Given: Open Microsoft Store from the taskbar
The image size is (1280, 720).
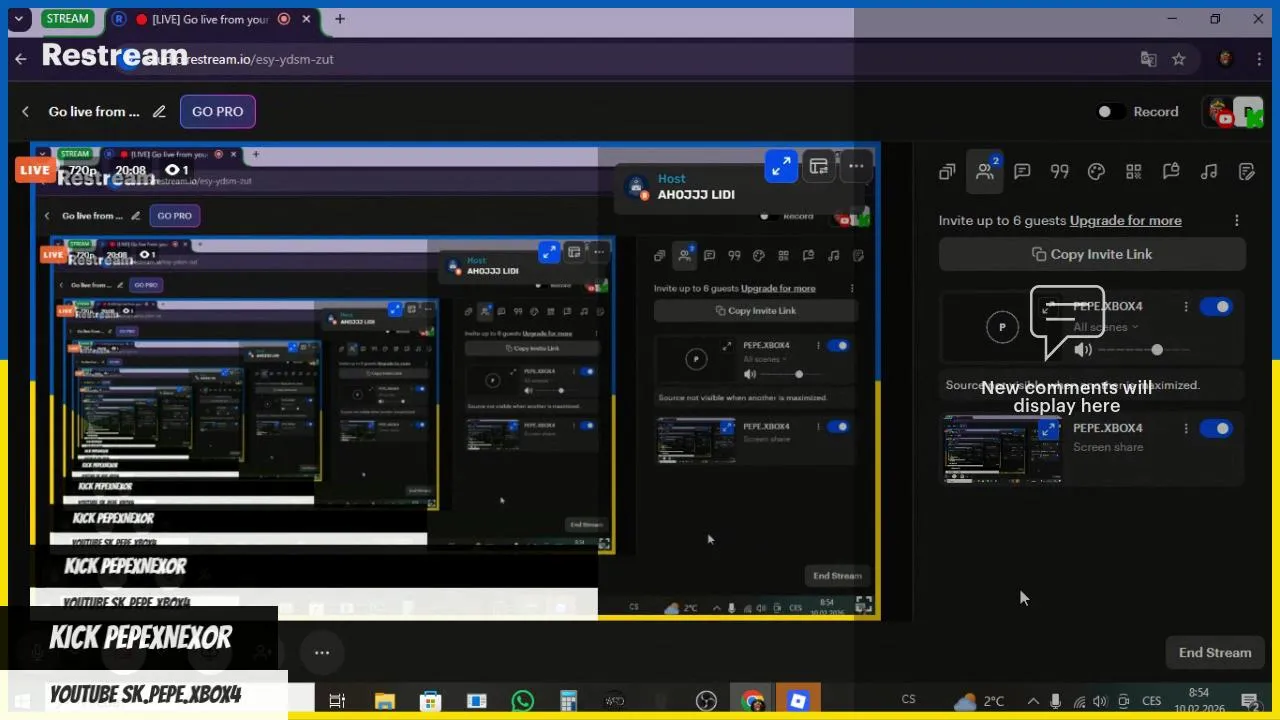Looking at the screenshot, I should pyautogui.click(x=430, y=701).
